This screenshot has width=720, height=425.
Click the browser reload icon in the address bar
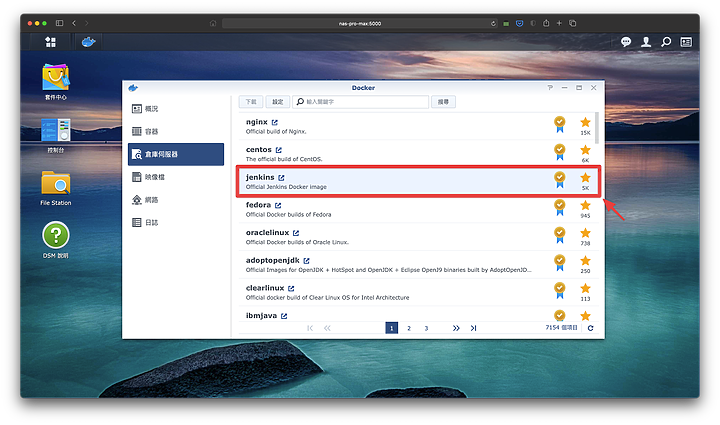tap(493, 23)
